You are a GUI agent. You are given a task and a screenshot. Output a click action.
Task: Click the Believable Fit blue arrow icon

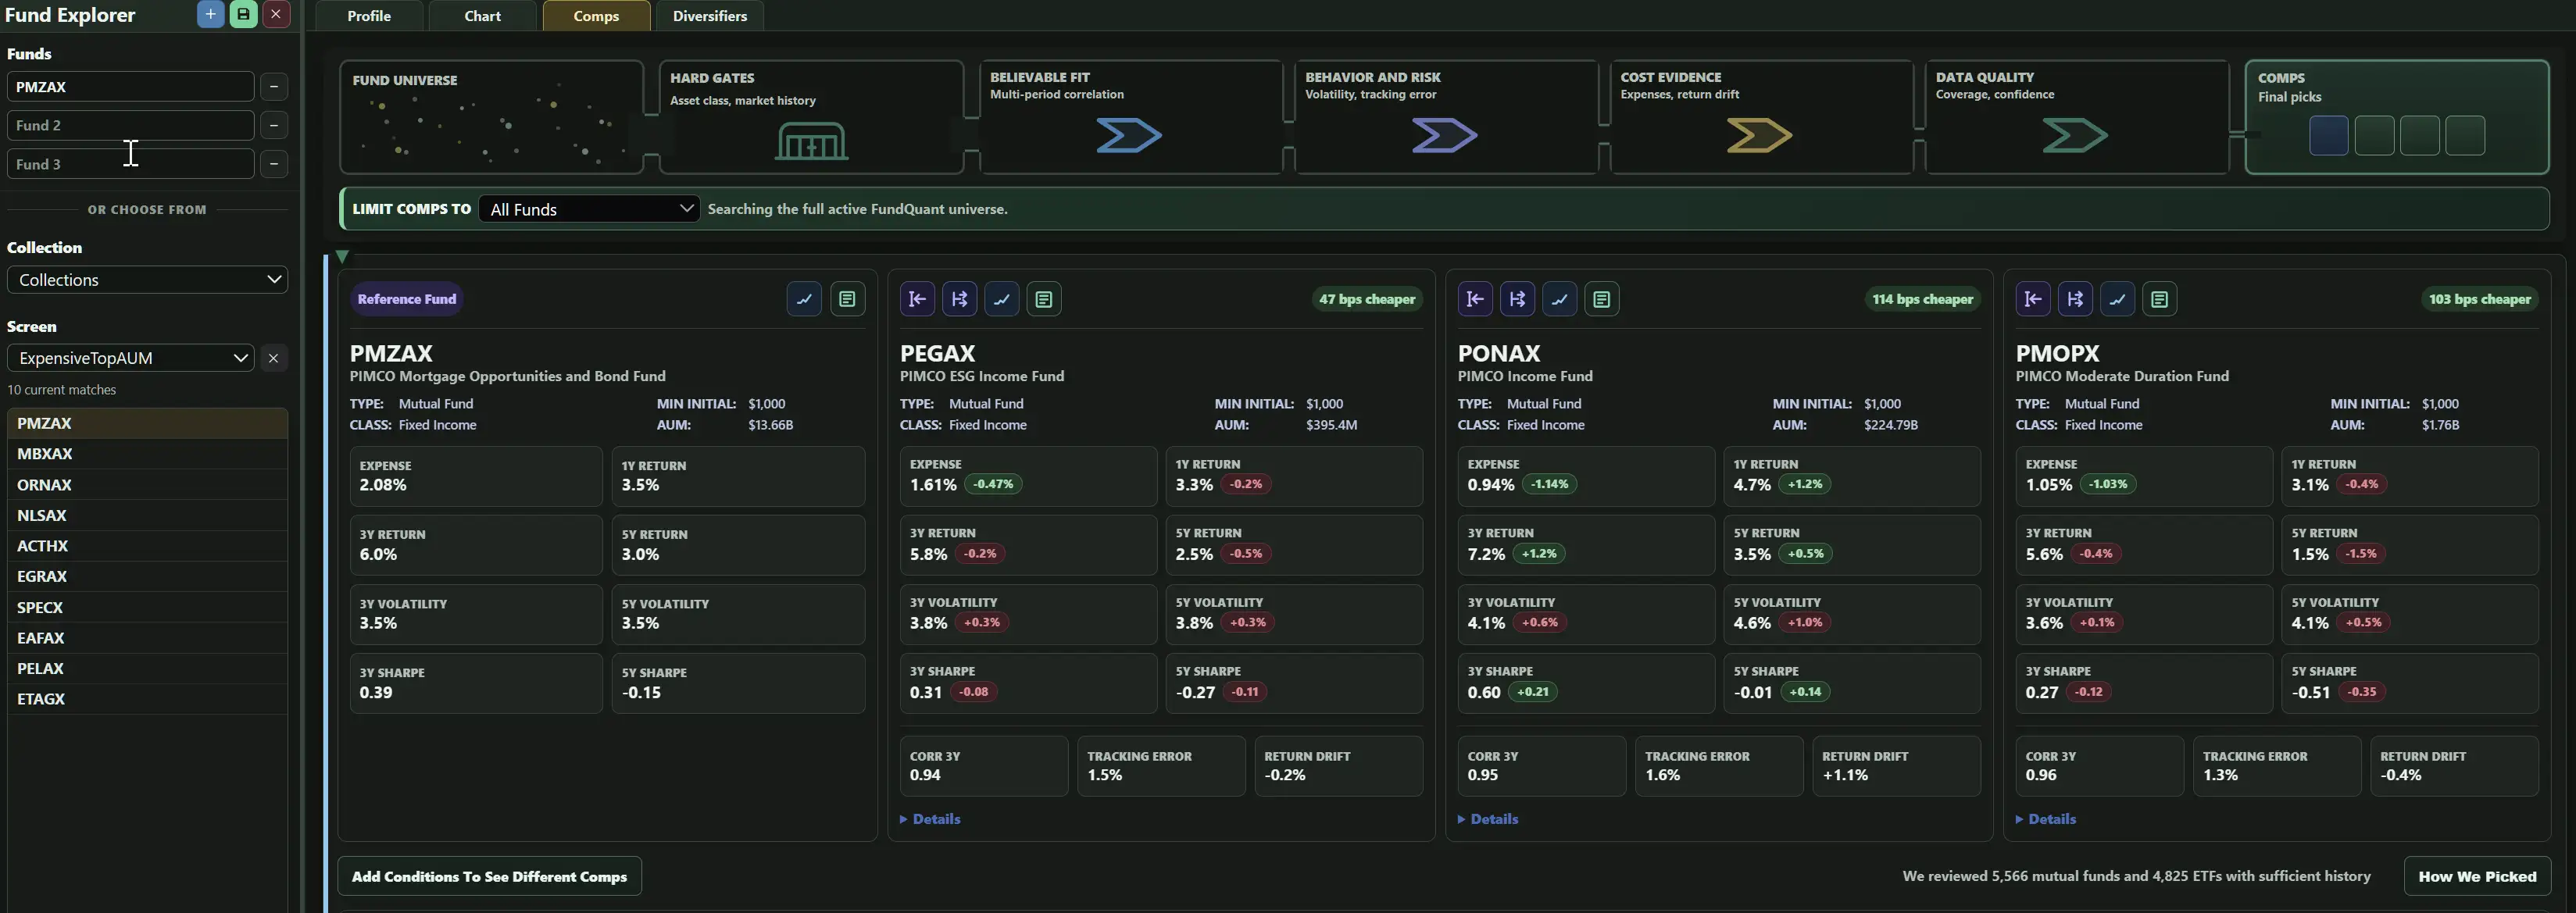tap(1129, 135)
